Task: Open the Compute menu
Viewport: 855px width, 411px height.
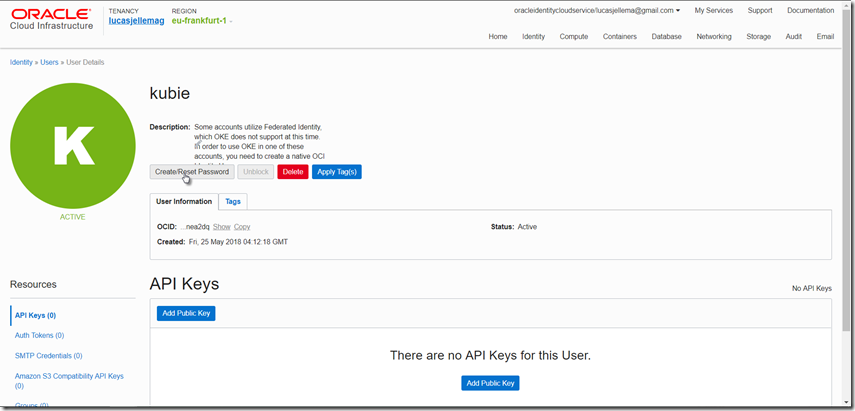Action: click(573, 36)
